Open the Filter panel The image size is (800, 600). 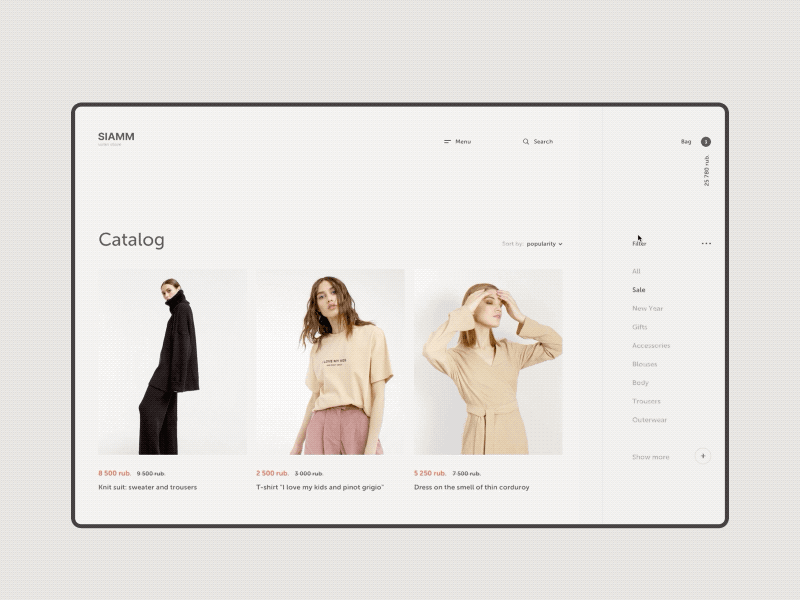[x=638, y=242]
